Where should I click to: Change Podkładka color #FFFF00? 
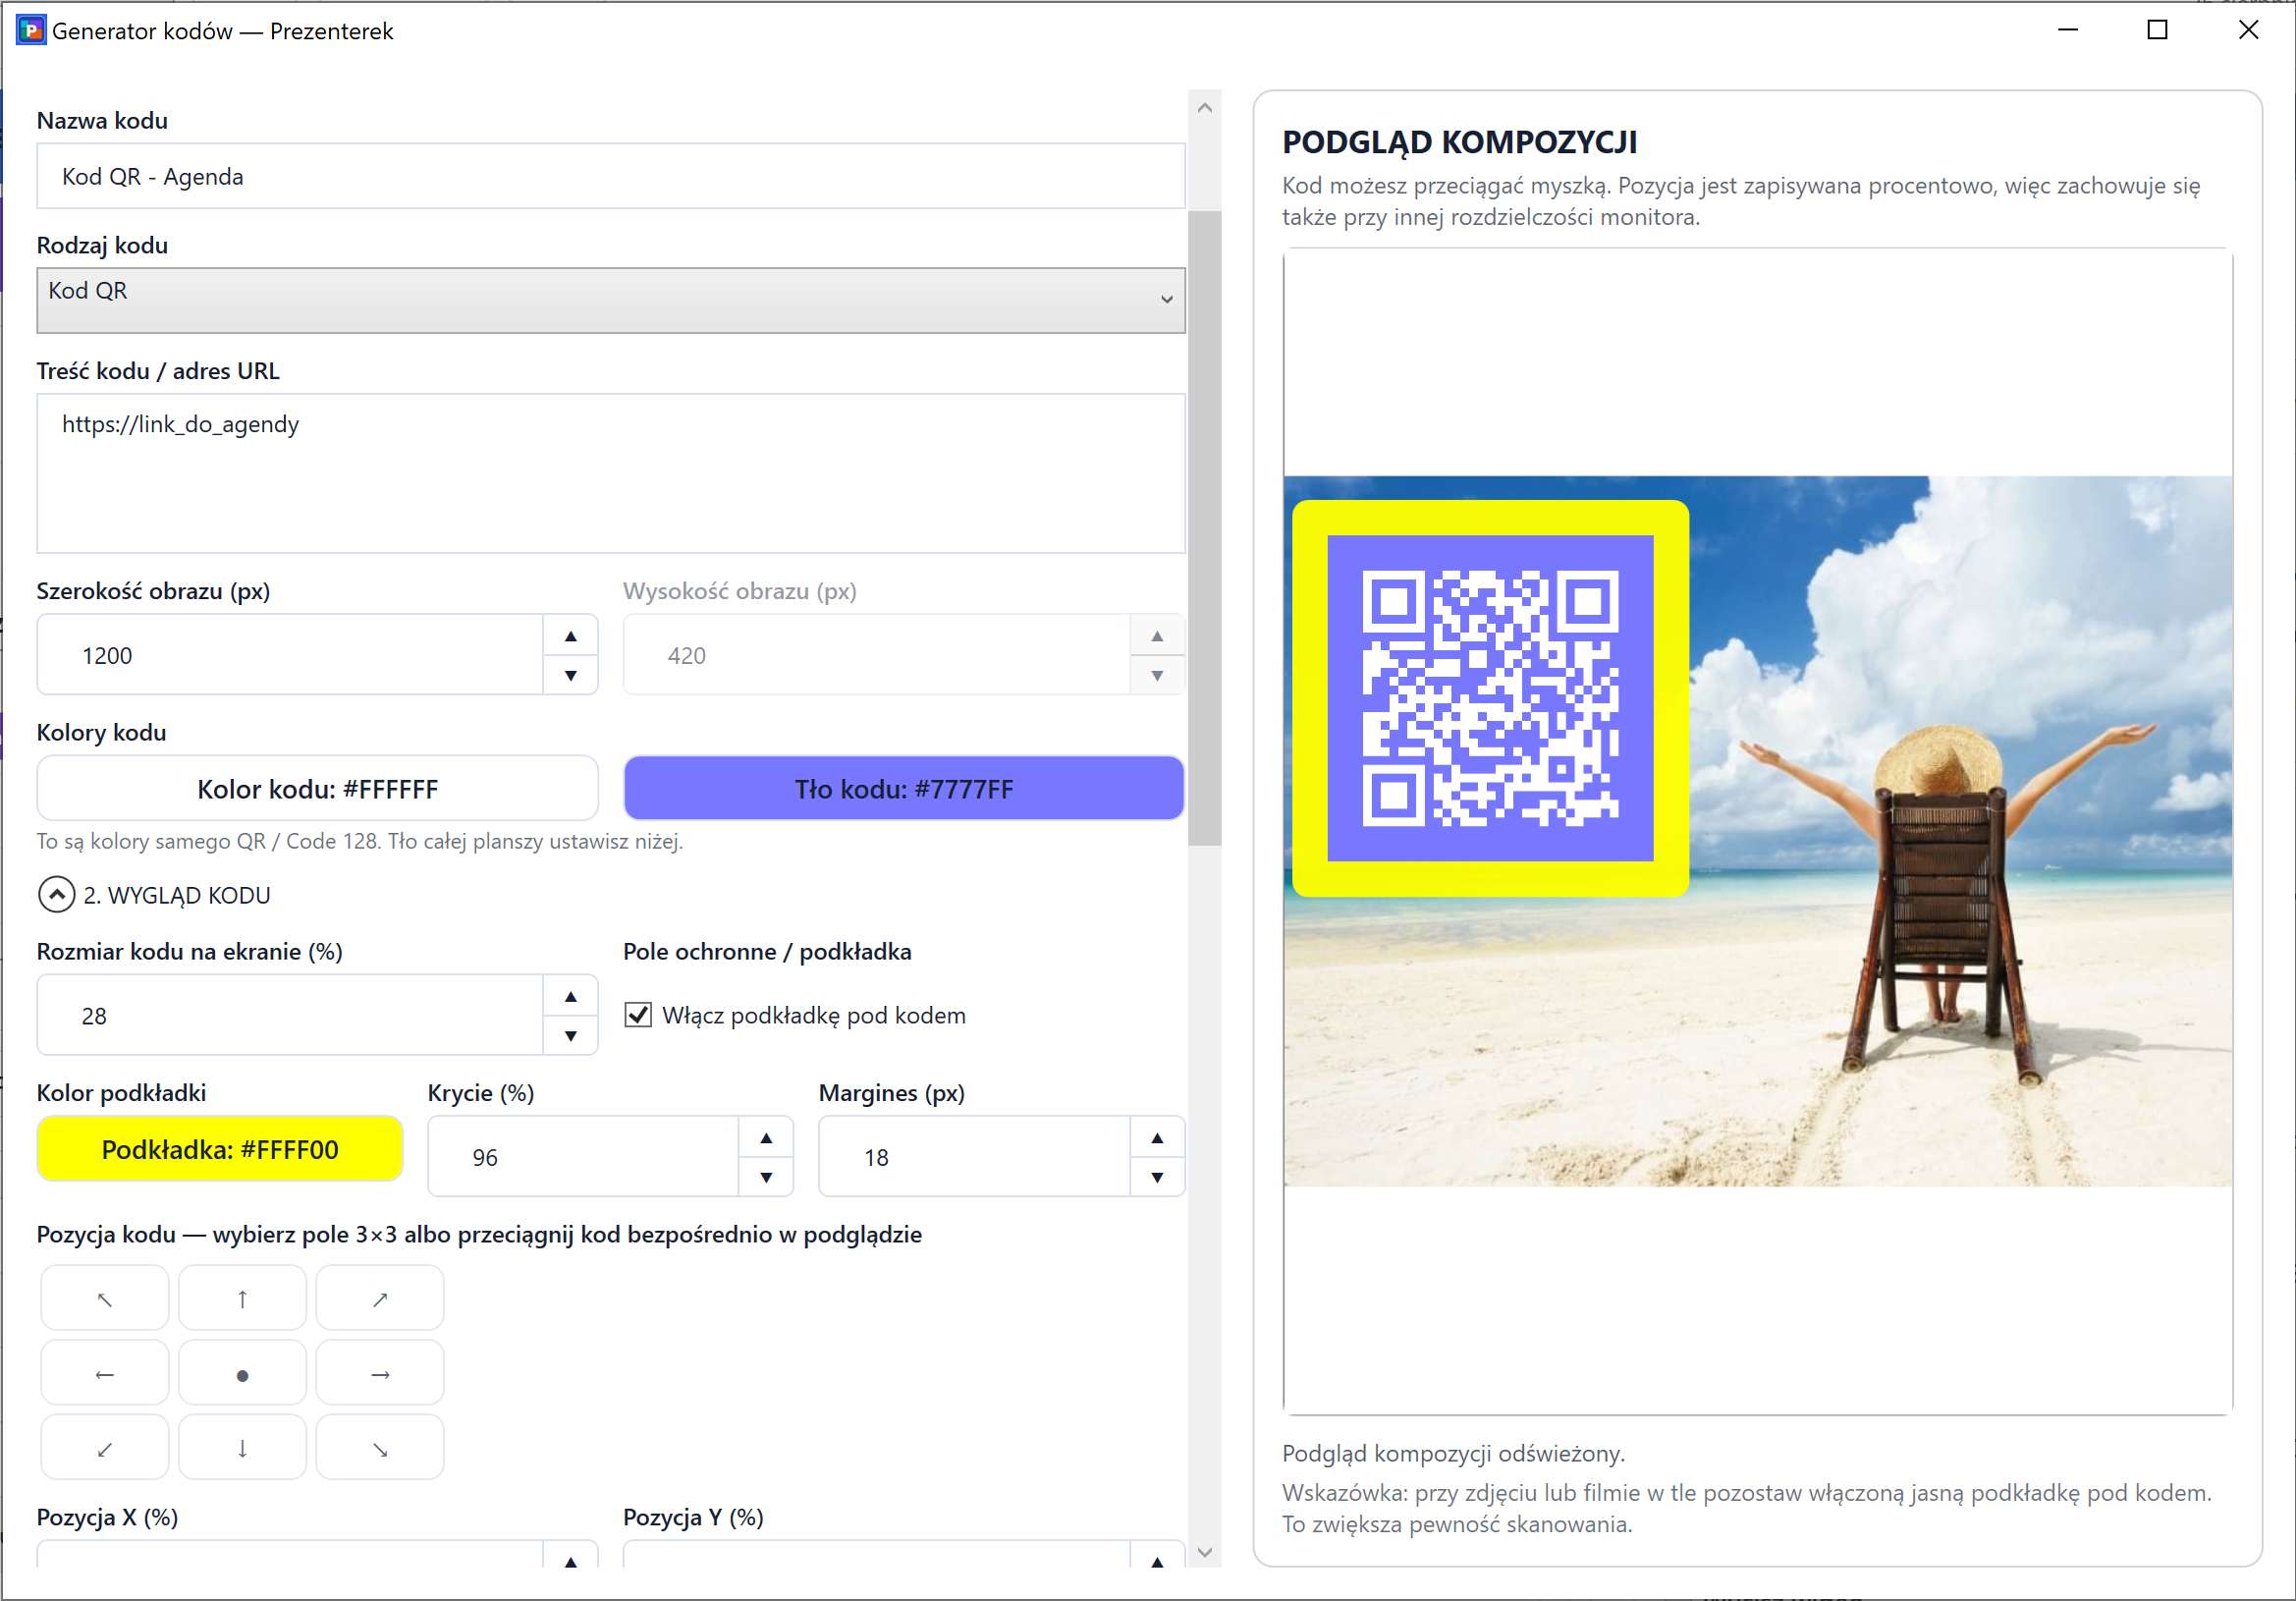(220, 1149)
